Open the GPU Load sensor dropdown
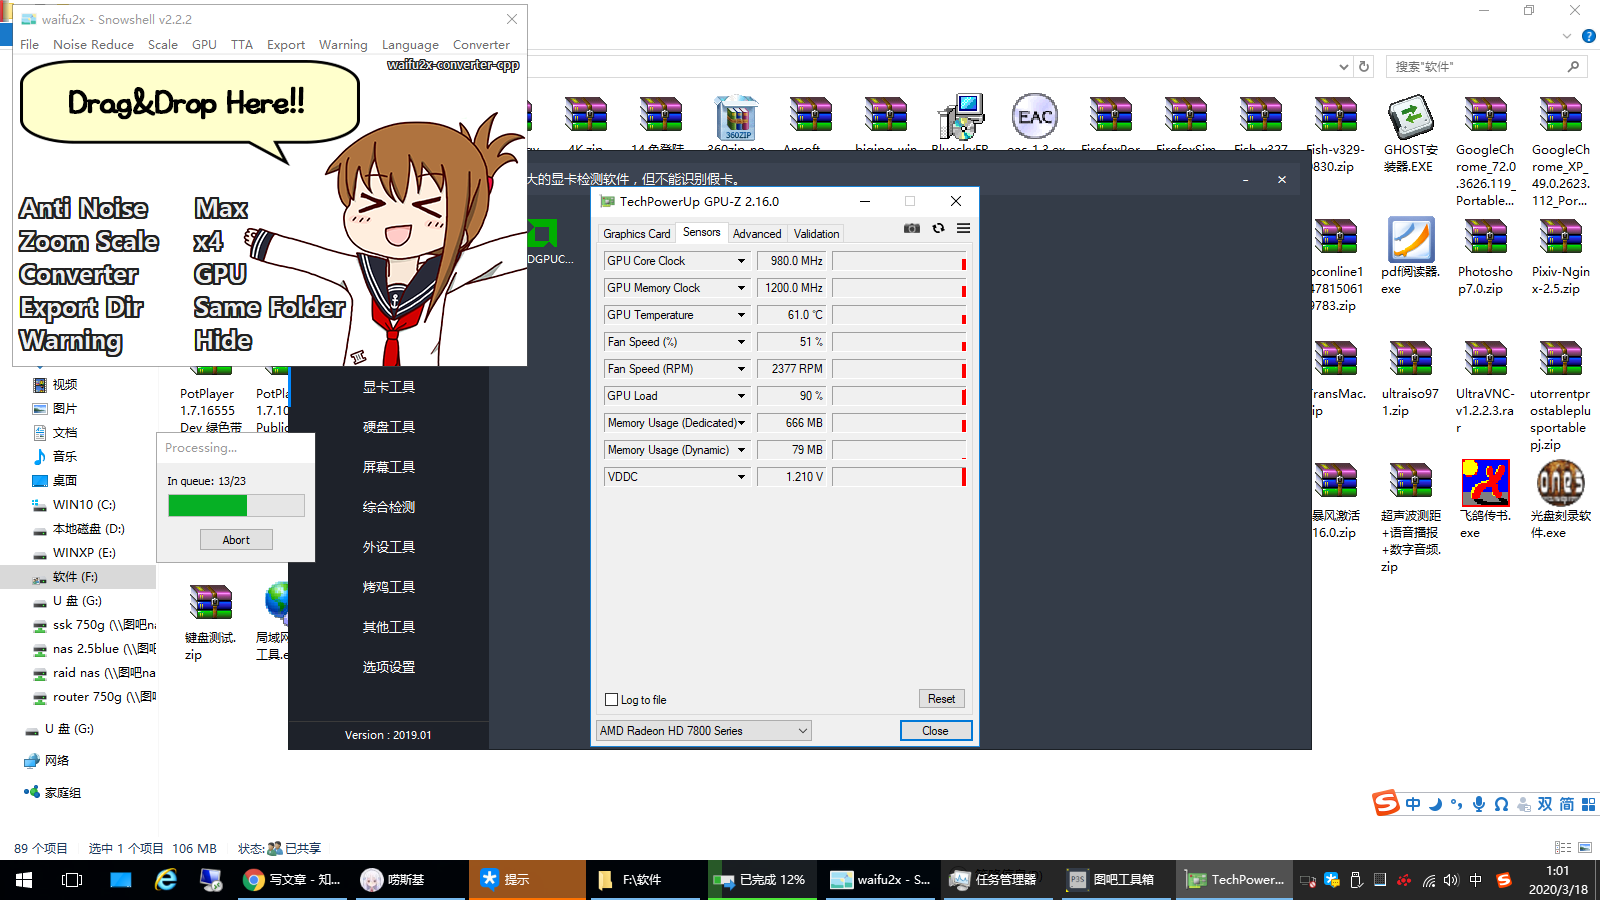Screen dimensions: 1600x900 pyautogui.click(x=741, y=396)
